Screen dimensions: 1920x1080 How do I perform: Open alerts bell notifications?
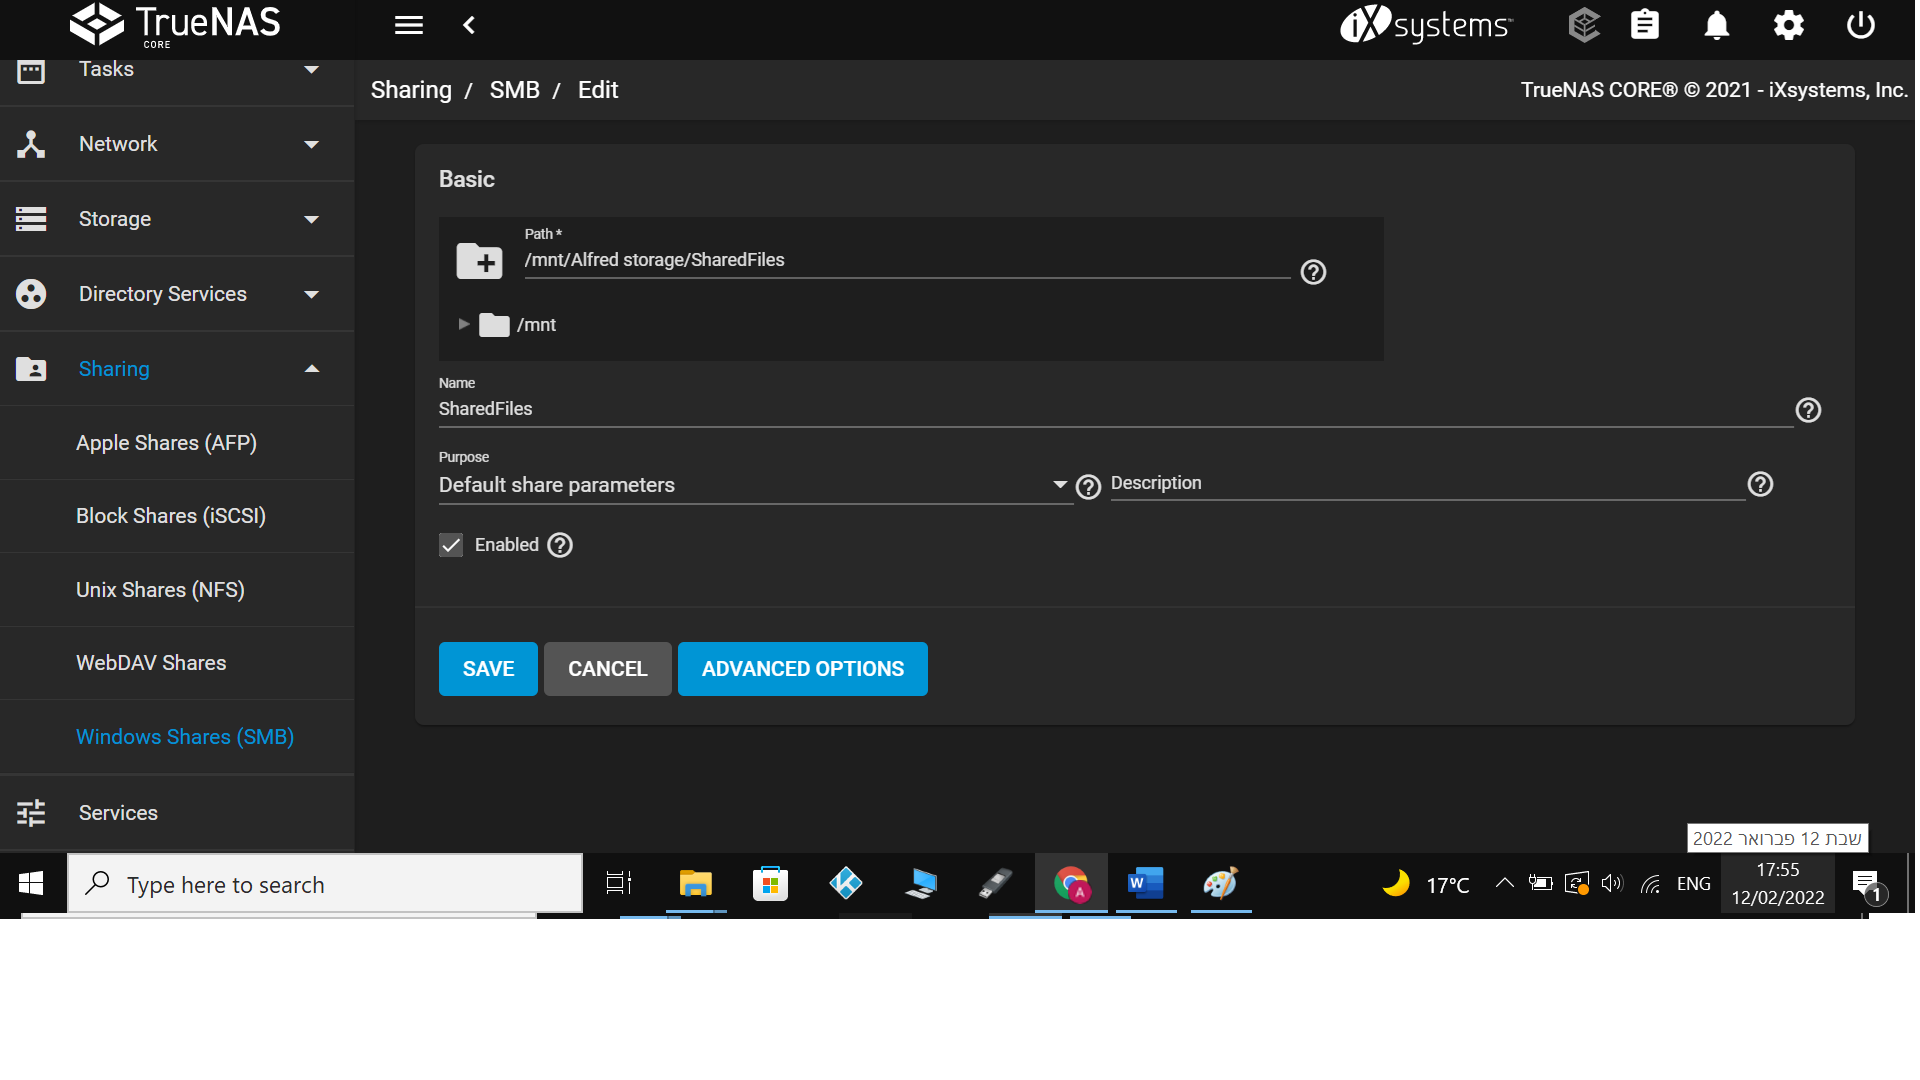pyautogui.click(x=1717, y=25)
